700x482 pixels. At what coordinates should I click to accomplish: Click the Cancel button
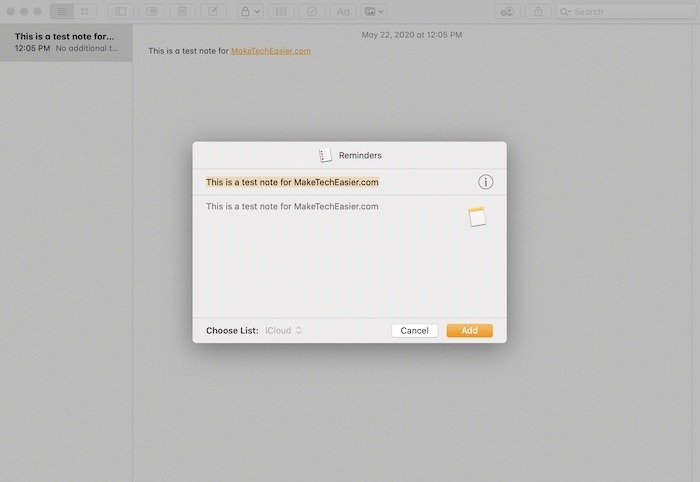coord(414,330)
